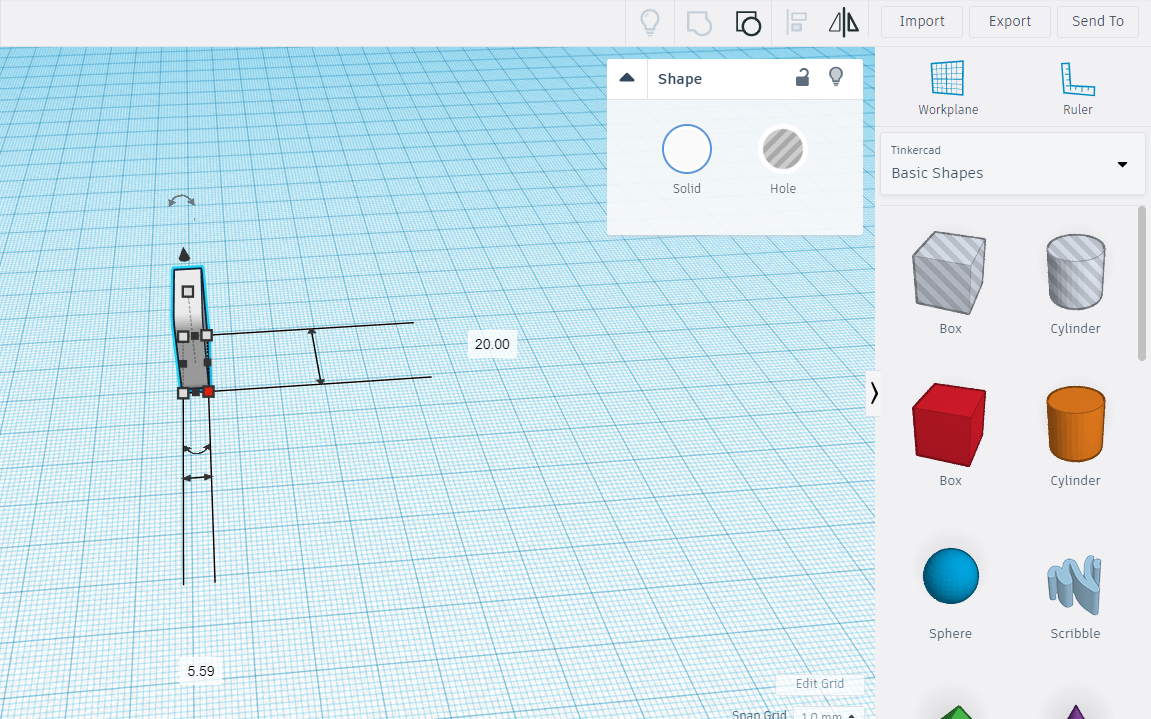Set the shape to Solid
This screenshot has width=1151, height=719.
coord(686,149)
